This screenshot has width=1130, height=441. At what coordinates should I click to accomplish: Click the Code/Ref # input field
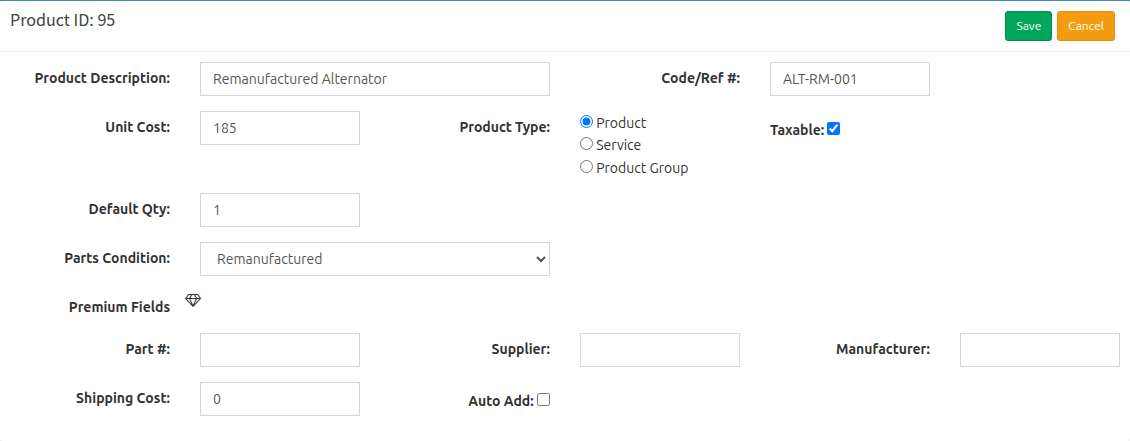click(x=850, y=79)
